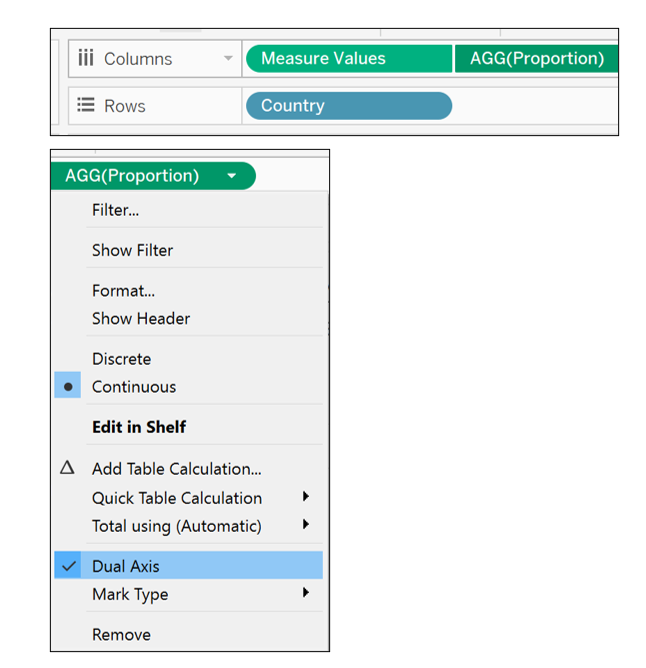Expand the Mark Type submenu
Image resolution: width=646 pixels, height=668 pixels.
[x=306, y=593]
